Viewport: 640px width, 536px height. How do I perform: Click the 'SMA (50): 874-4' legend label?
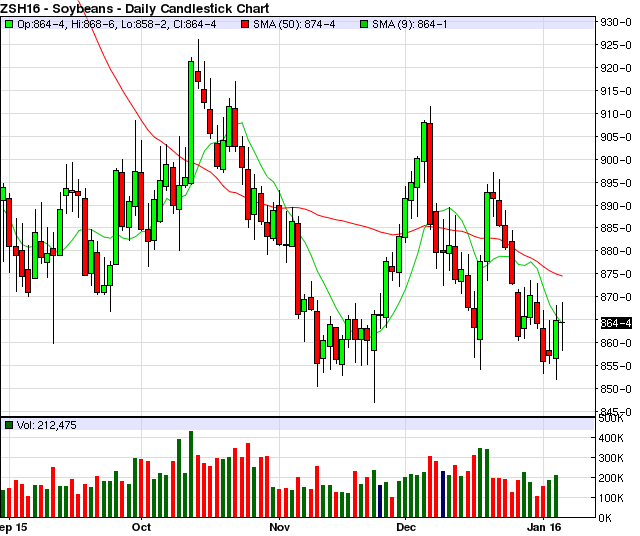click(294, 24)
